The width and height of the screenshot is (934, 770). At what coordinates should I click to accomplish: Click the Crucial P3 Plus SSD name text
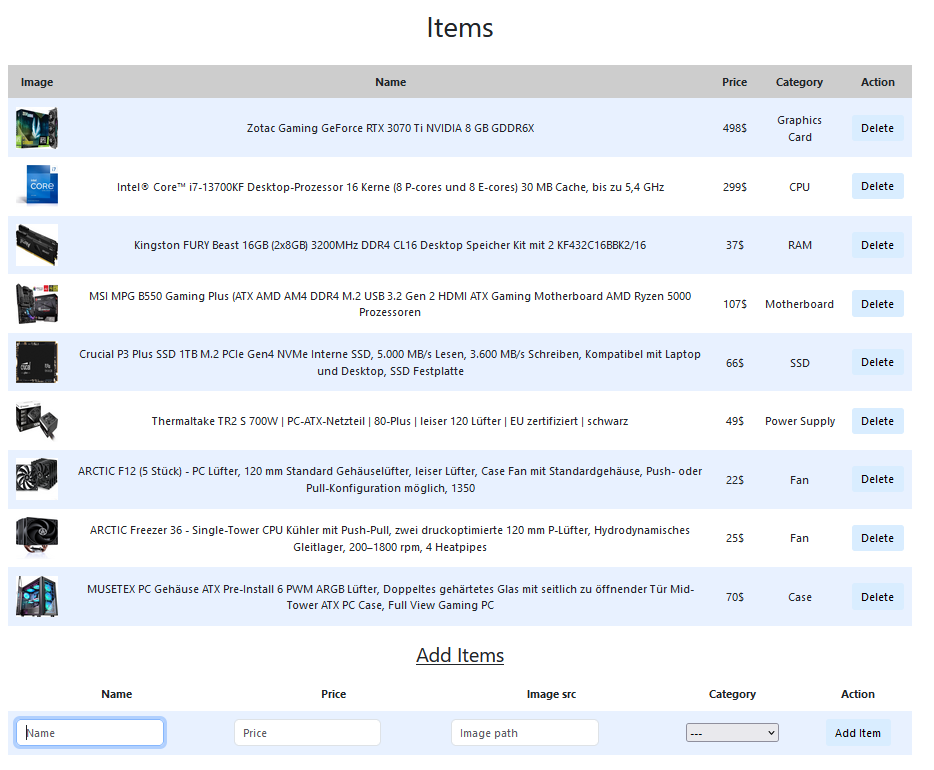390,362
